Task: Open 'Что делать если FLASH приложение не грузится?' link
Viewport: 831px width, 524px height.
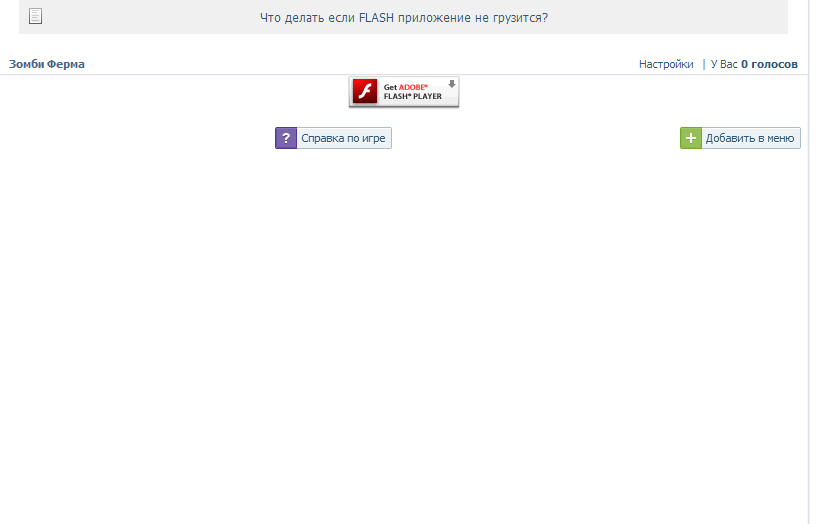Action: tap(404, 17)
